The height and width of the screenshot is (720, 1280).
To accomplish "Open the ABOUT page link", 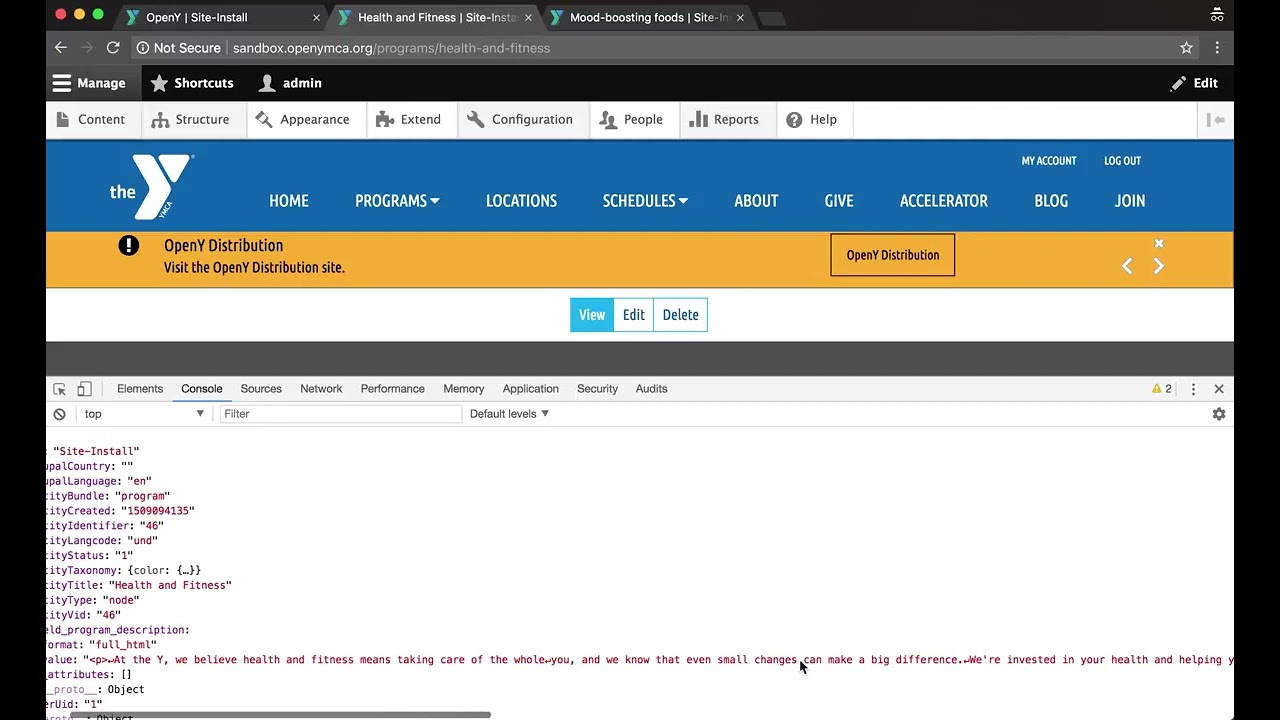I will [x=756, y=200].
